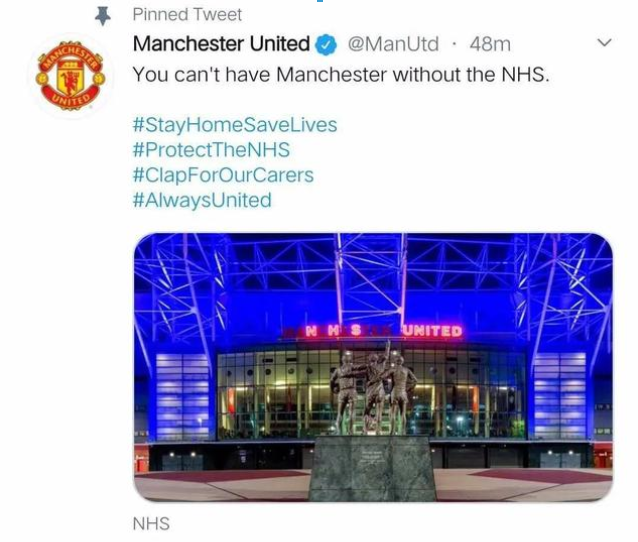
Task: Click the red UNITED sign in photo
Action: tap(433, 331)
